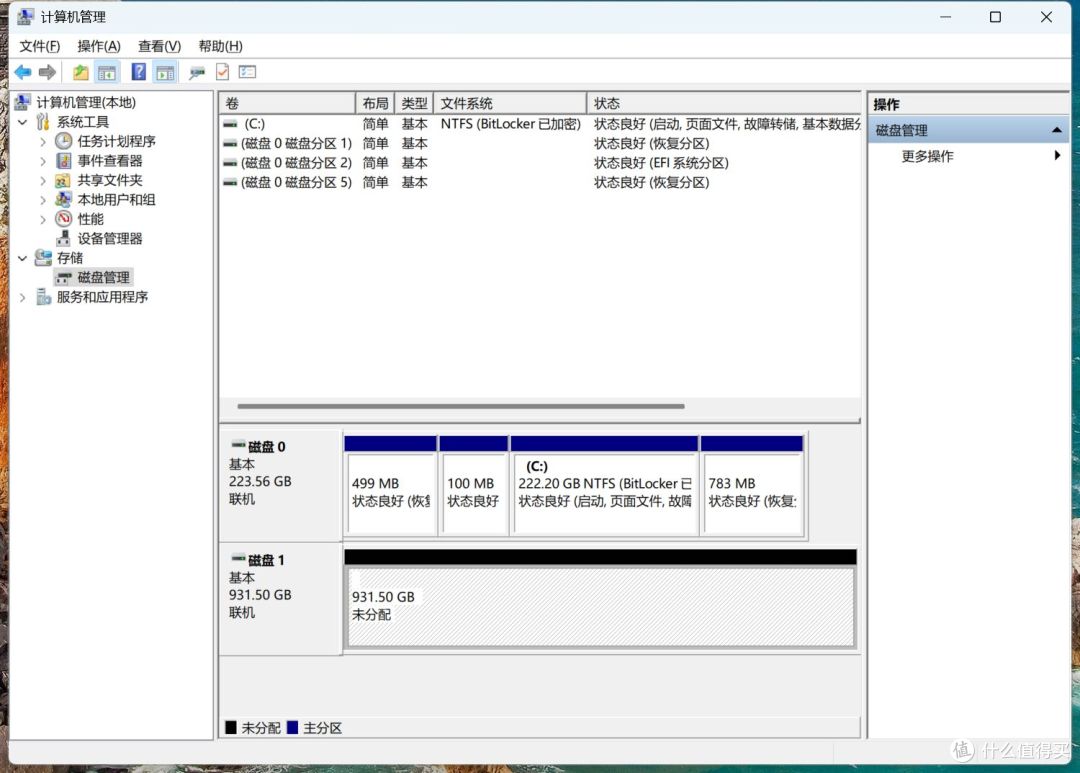Click the horizontal scrollbar of volume list
The height and width of the screenshot is (773, 1080).
pyautogui.click(x=461, y=406)
